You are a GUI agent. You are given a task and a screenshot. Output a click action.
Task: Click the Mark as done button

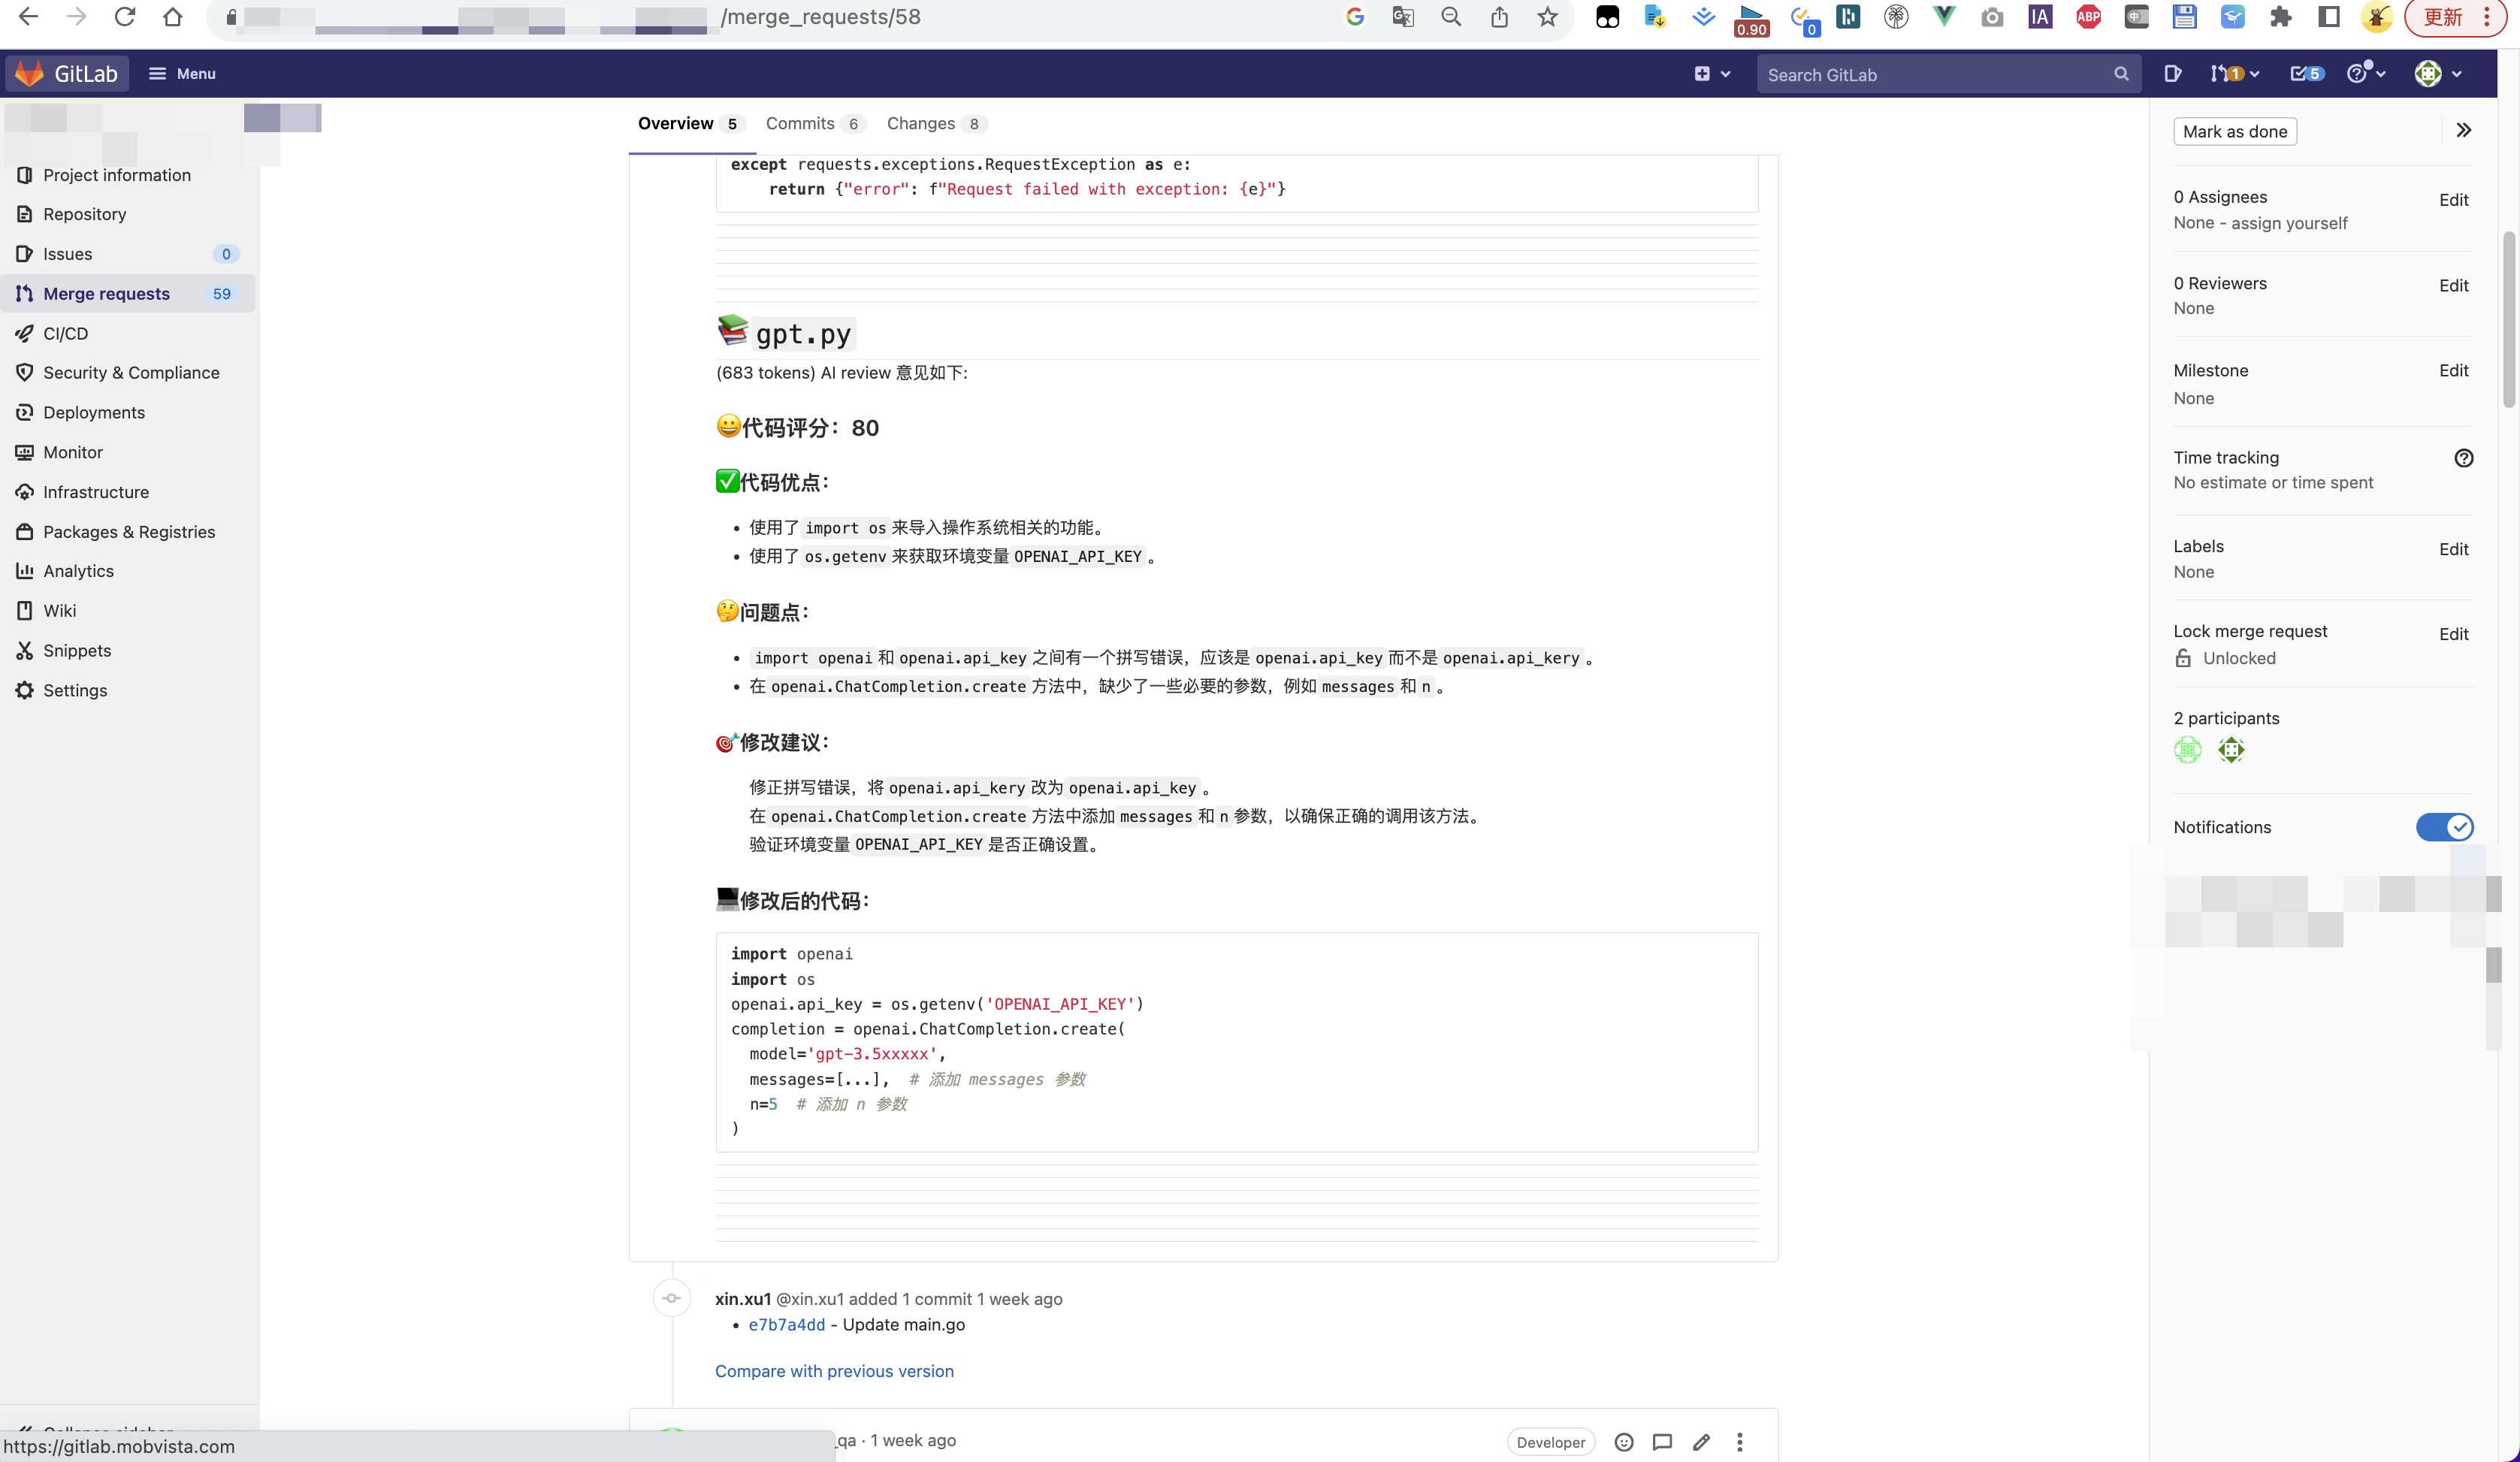pos(2234,132)
